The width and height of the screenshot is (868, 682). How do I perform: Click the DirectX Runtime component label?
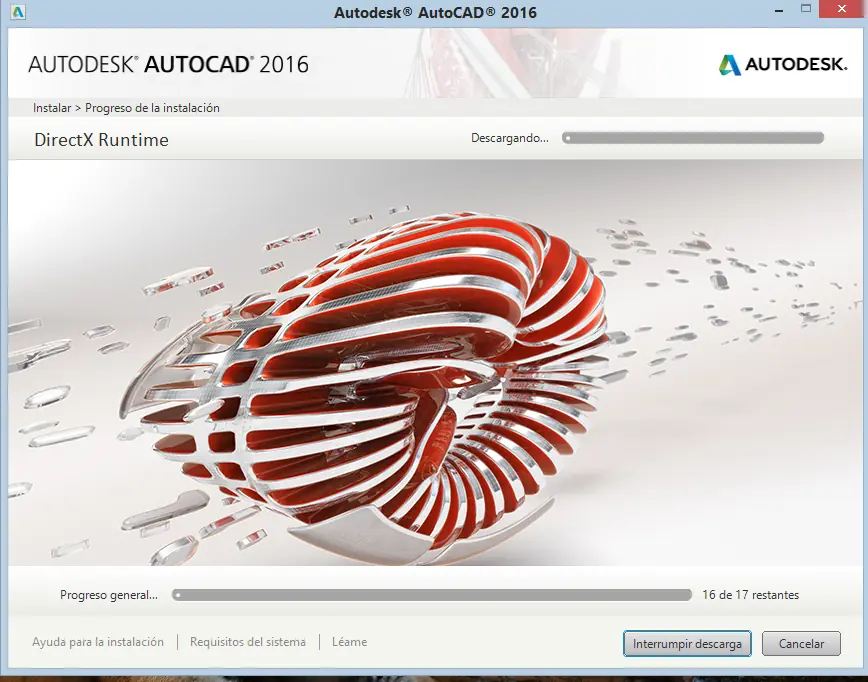click(x=101, y=140)
